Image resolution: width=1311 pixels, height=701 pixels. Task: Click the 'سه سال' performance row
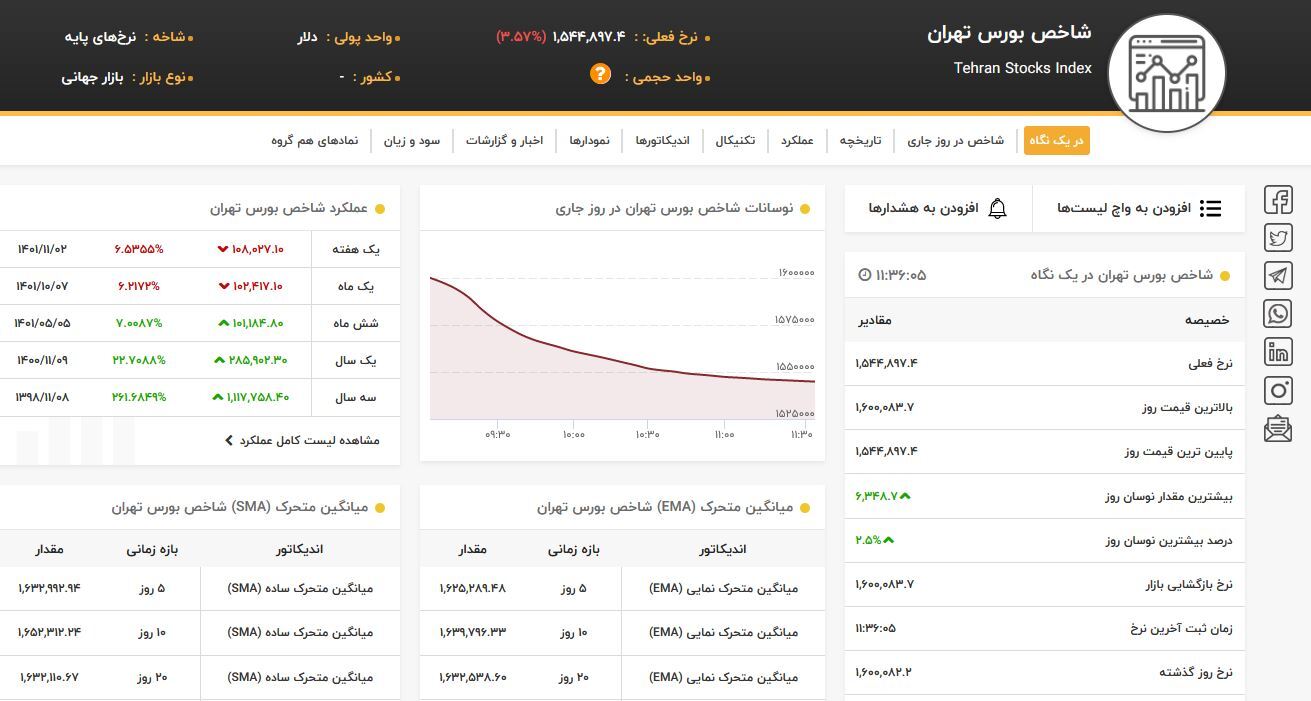[x=200, y=397]
